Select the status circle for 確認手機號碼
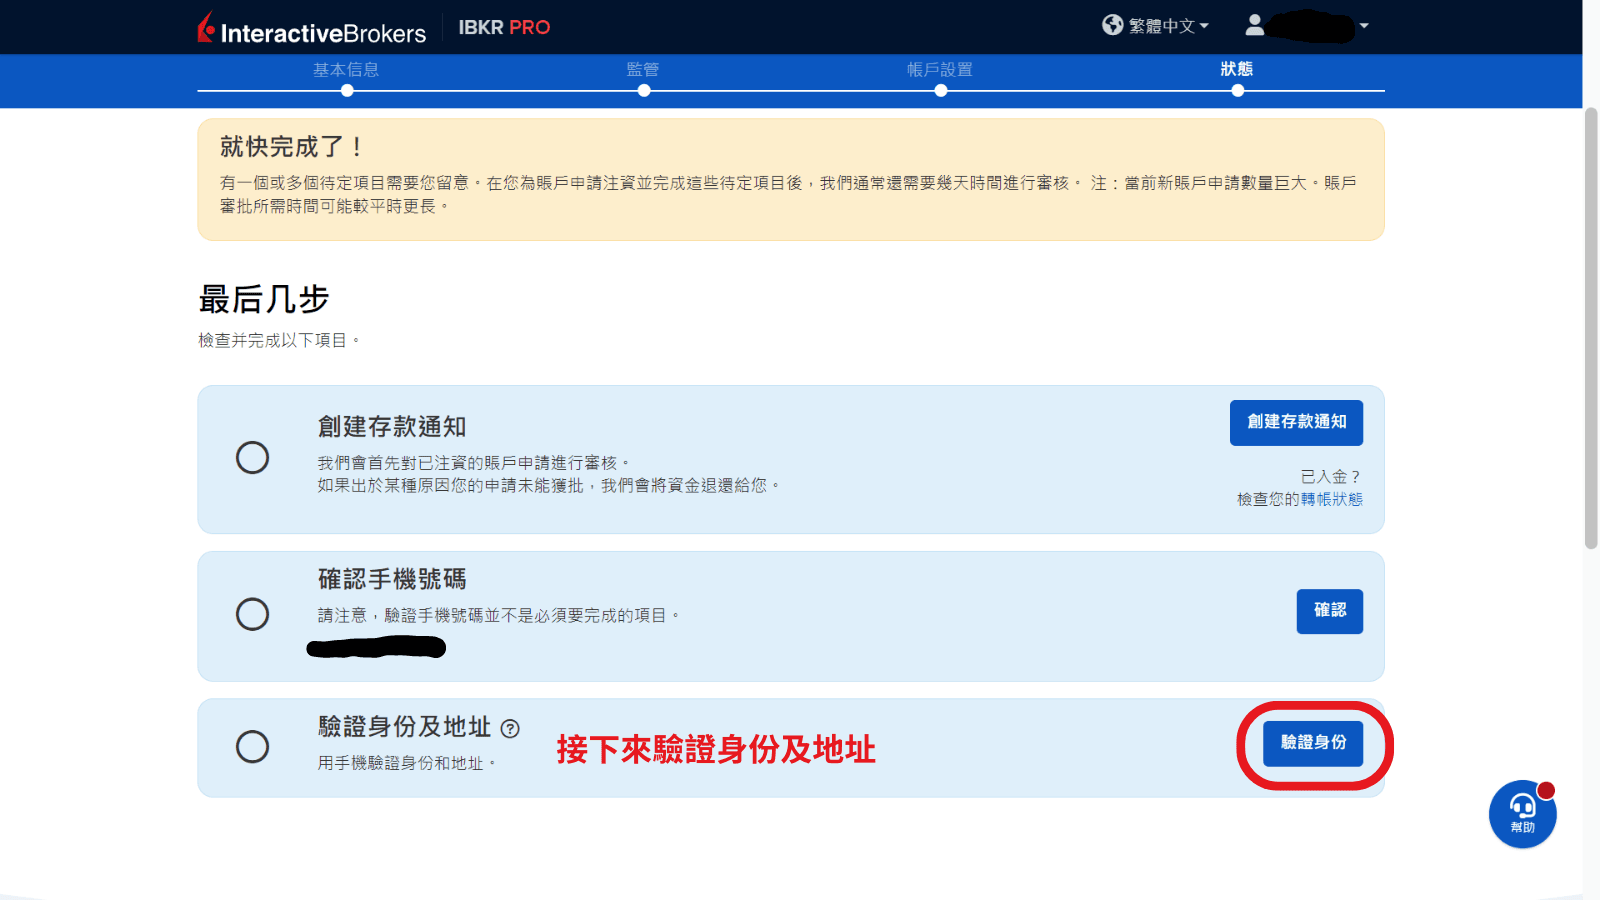 coord(253,615)
